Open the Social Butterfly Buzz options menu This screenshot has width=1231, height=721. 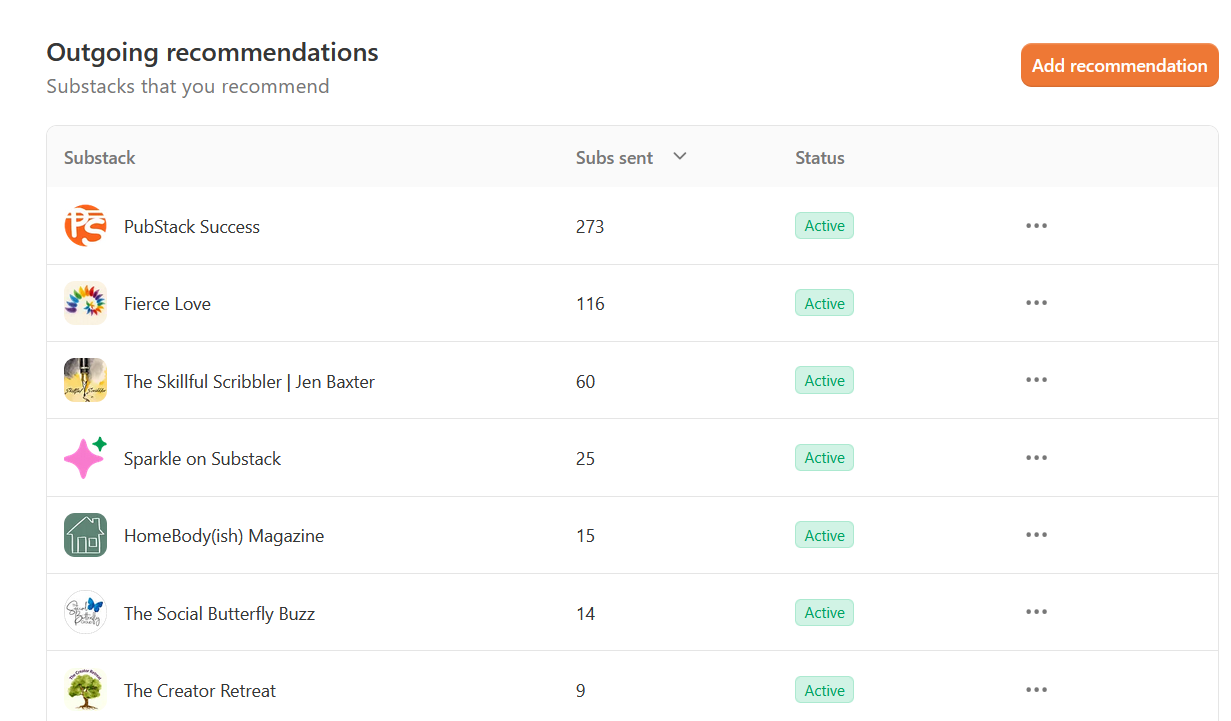tap(1036, 612)
